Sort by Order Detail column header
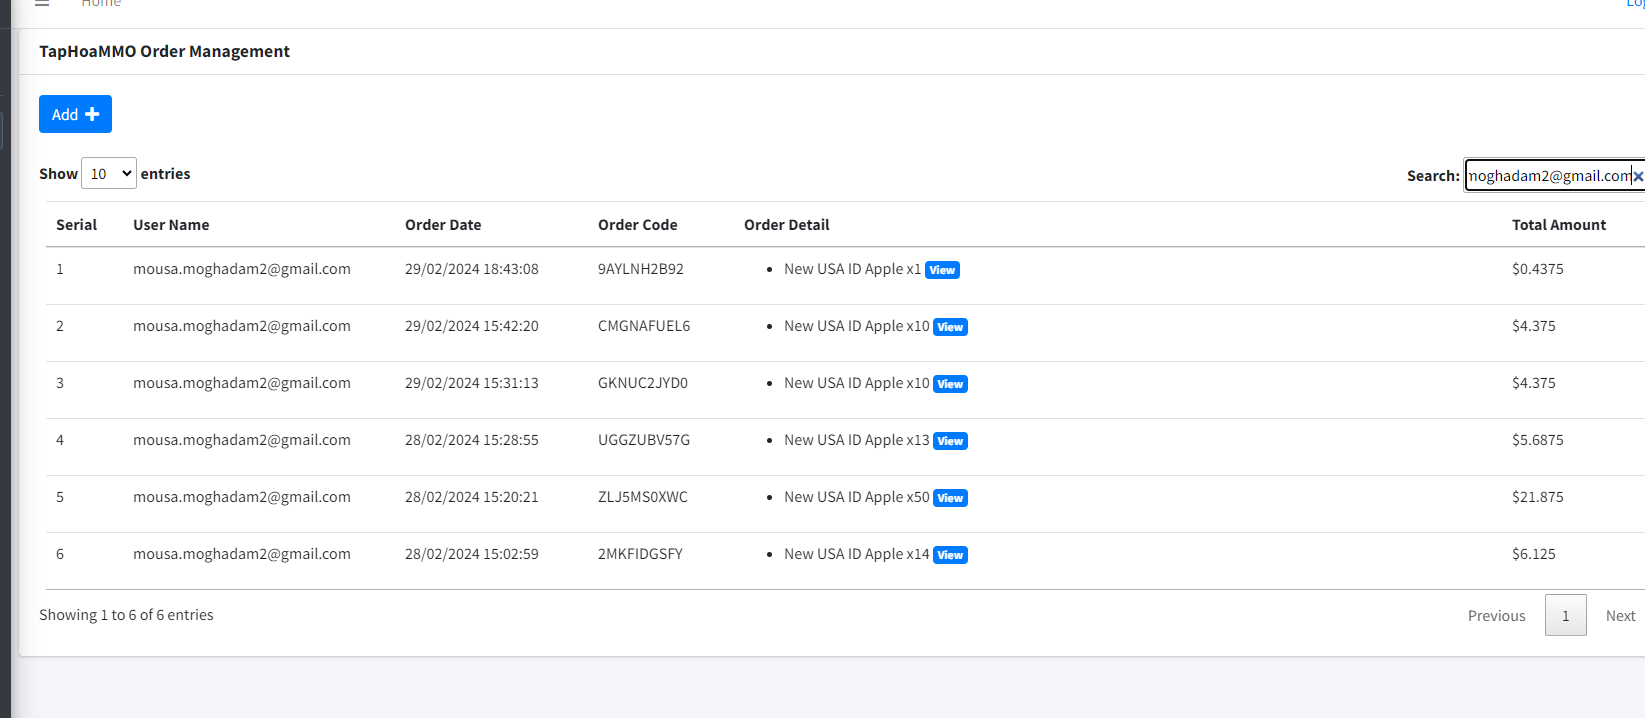This screenshot has height=718, width=1645. tap(786, 225)
